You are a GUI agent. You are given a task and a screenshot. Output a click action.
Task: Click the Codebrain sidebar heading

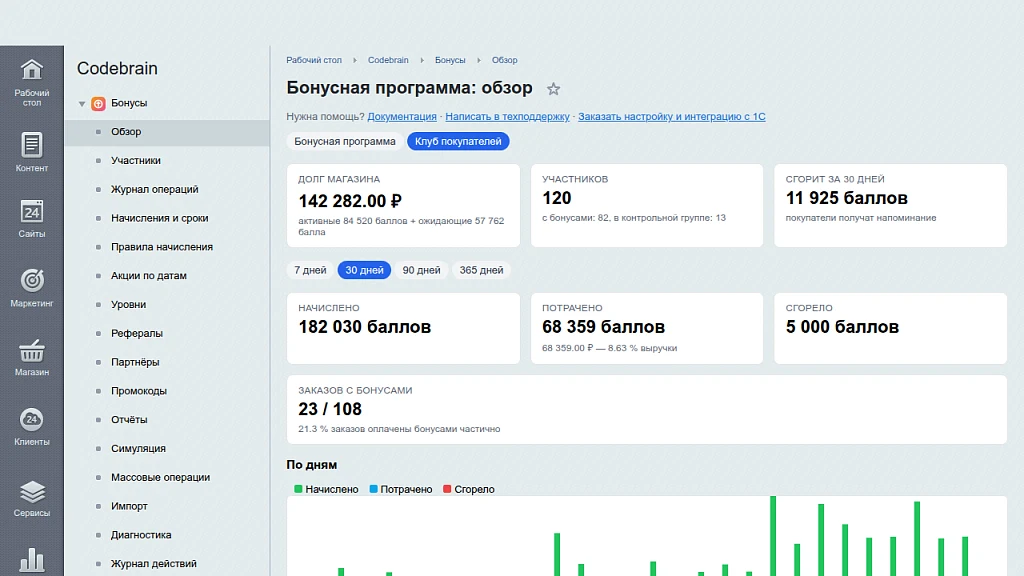pos(117,68)
